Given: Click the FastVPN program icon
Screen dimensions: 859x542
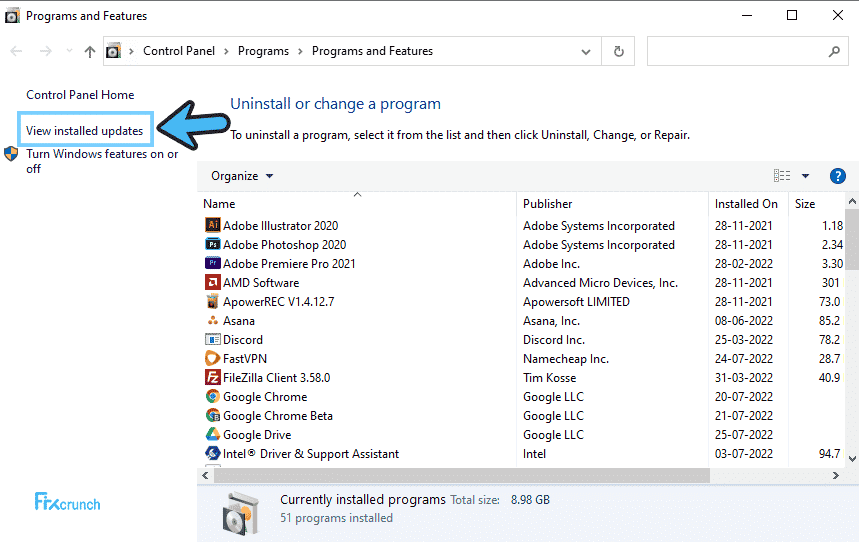Looking at the screenshot, I should tap(213, 358).
